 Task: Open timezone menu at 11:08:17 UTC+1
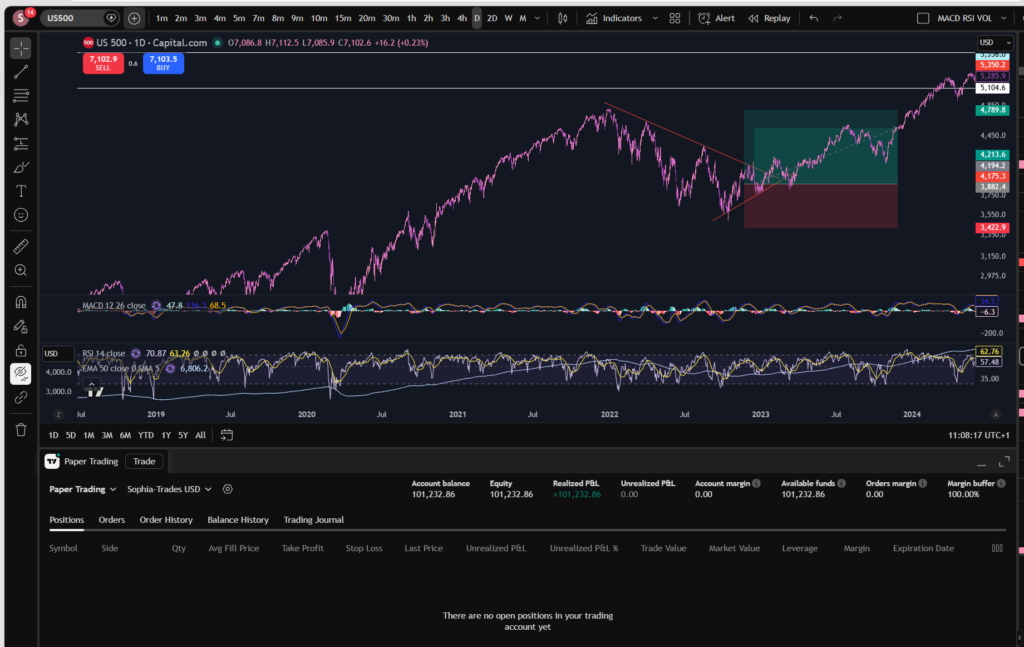978,435
